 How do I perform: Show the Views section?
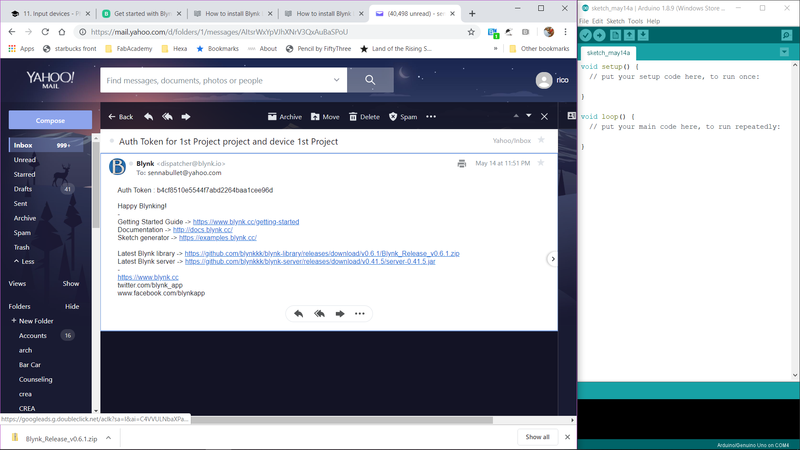(71, 284)
